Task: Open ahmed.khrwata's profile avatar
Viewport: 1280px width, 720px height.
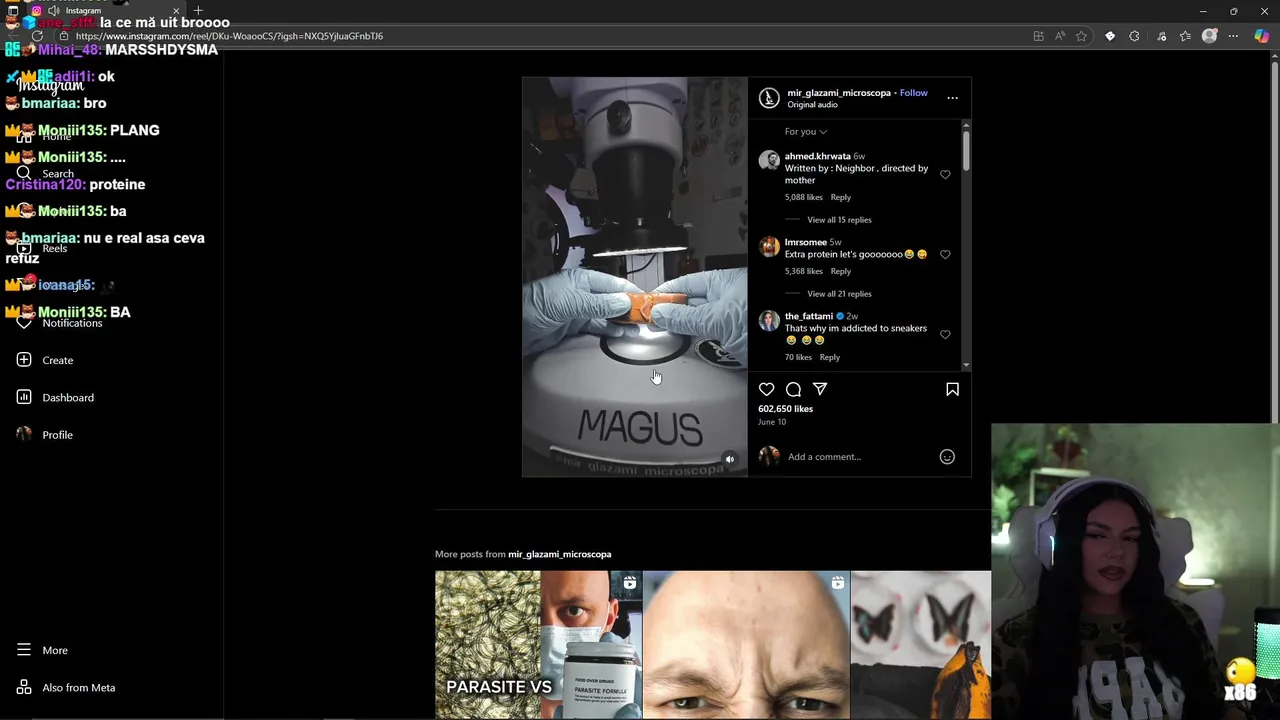Action: [x=769, y=161]
